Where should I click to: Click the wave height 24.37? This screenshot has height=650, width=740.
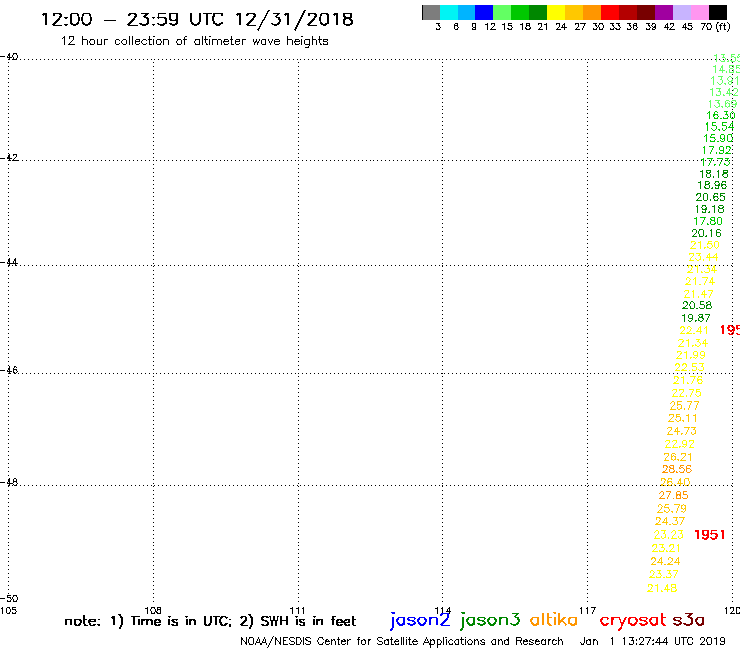[670, 521]
